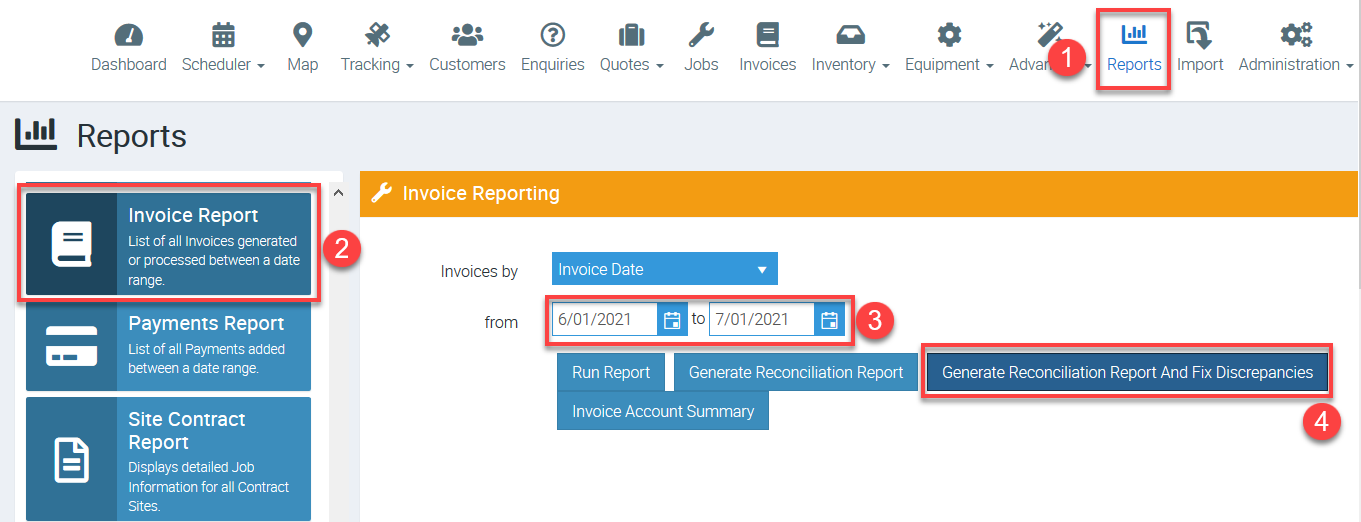Open Enquiries question mark icon

pos(552,36)
